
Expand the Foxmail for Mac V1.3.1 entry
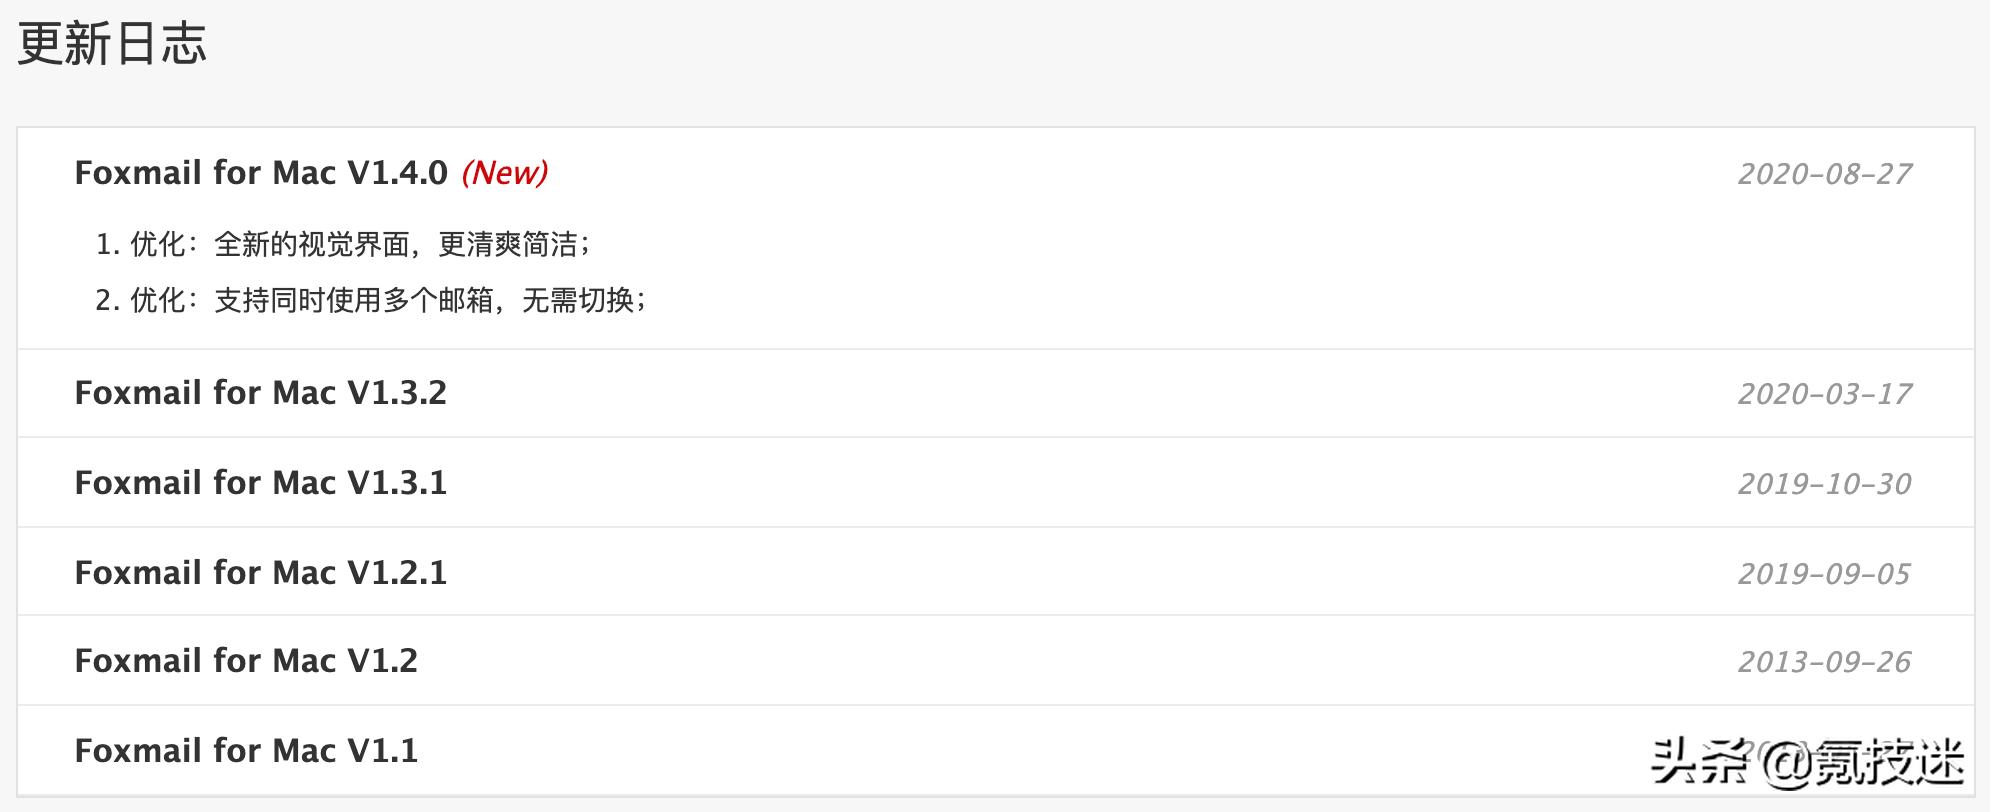click(x=260, y=483)
